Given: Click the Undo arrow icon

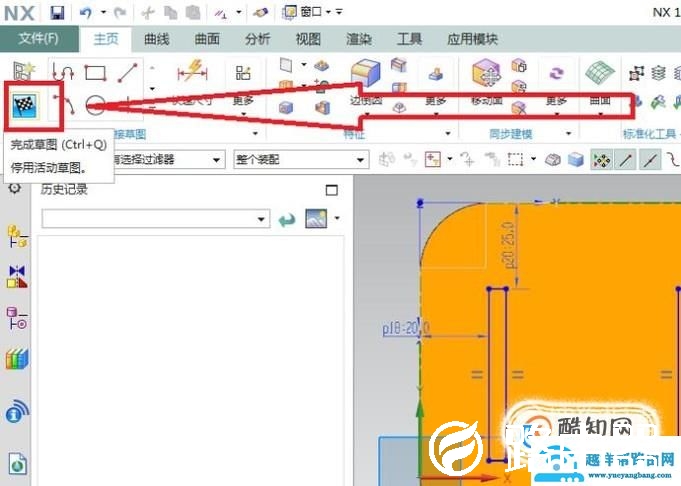Looking at the screenshot, I should pyautogui.click(x=86, y=13).
